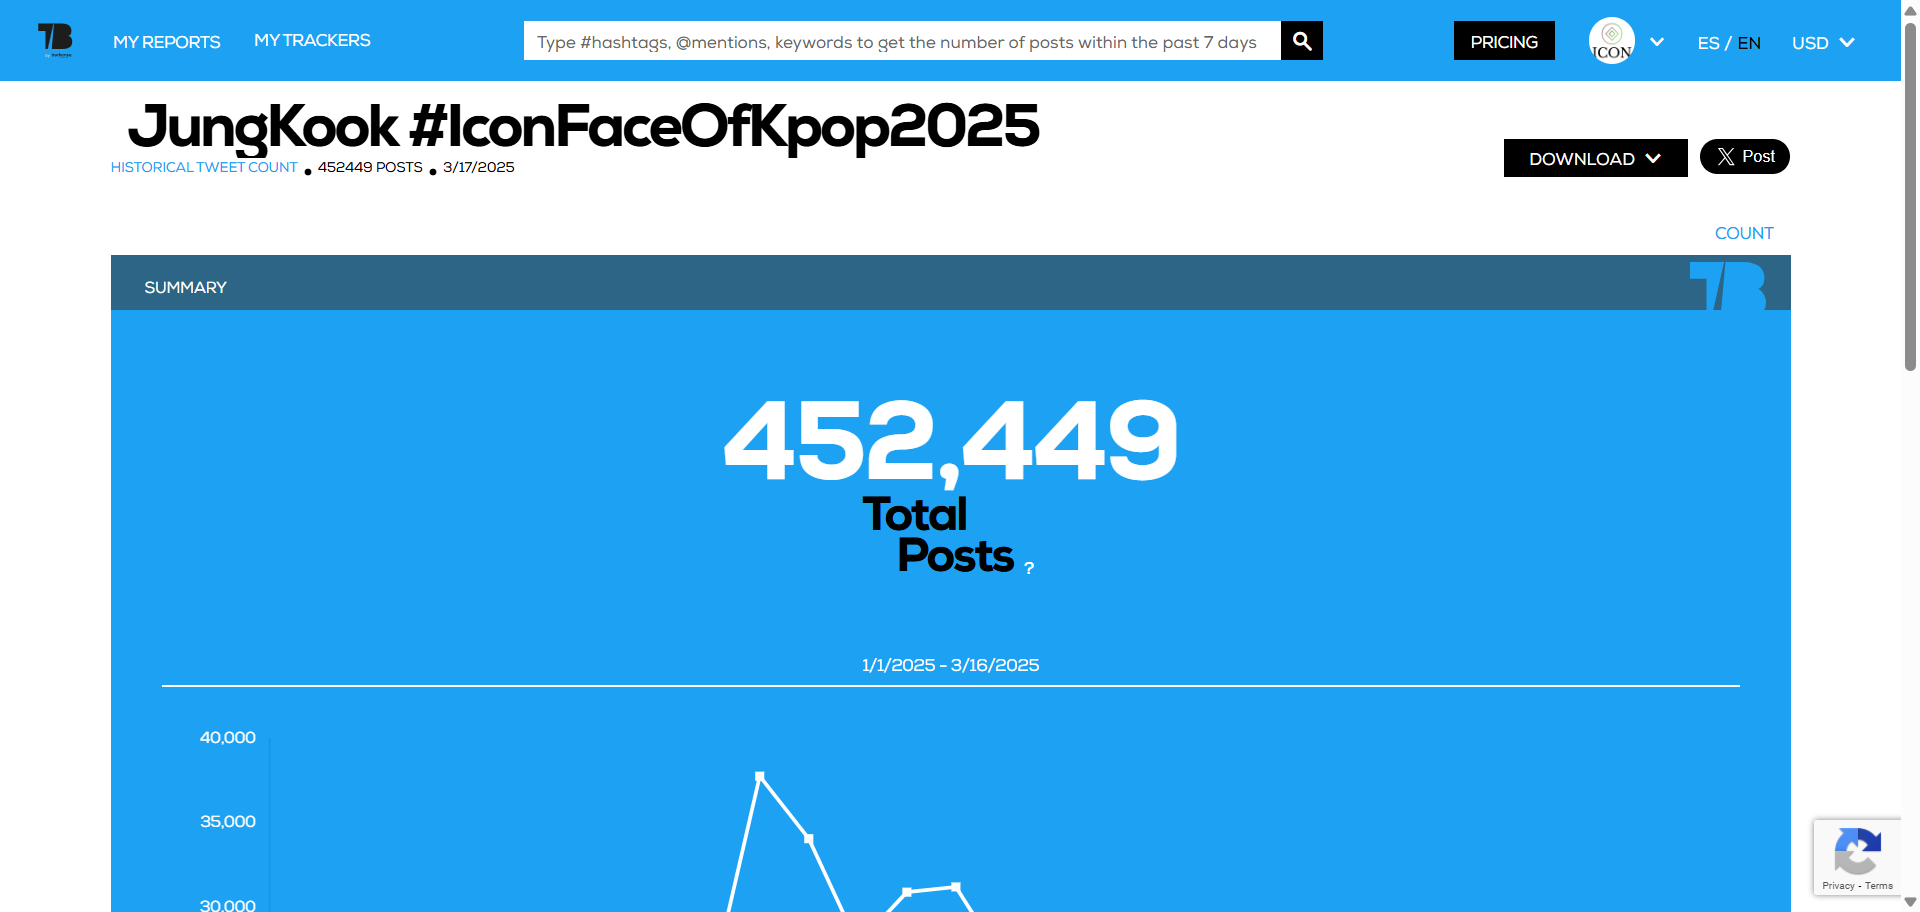Expand the Download options menu
This screenshot has width=1920, height=912.
[x=1594, y=159]
